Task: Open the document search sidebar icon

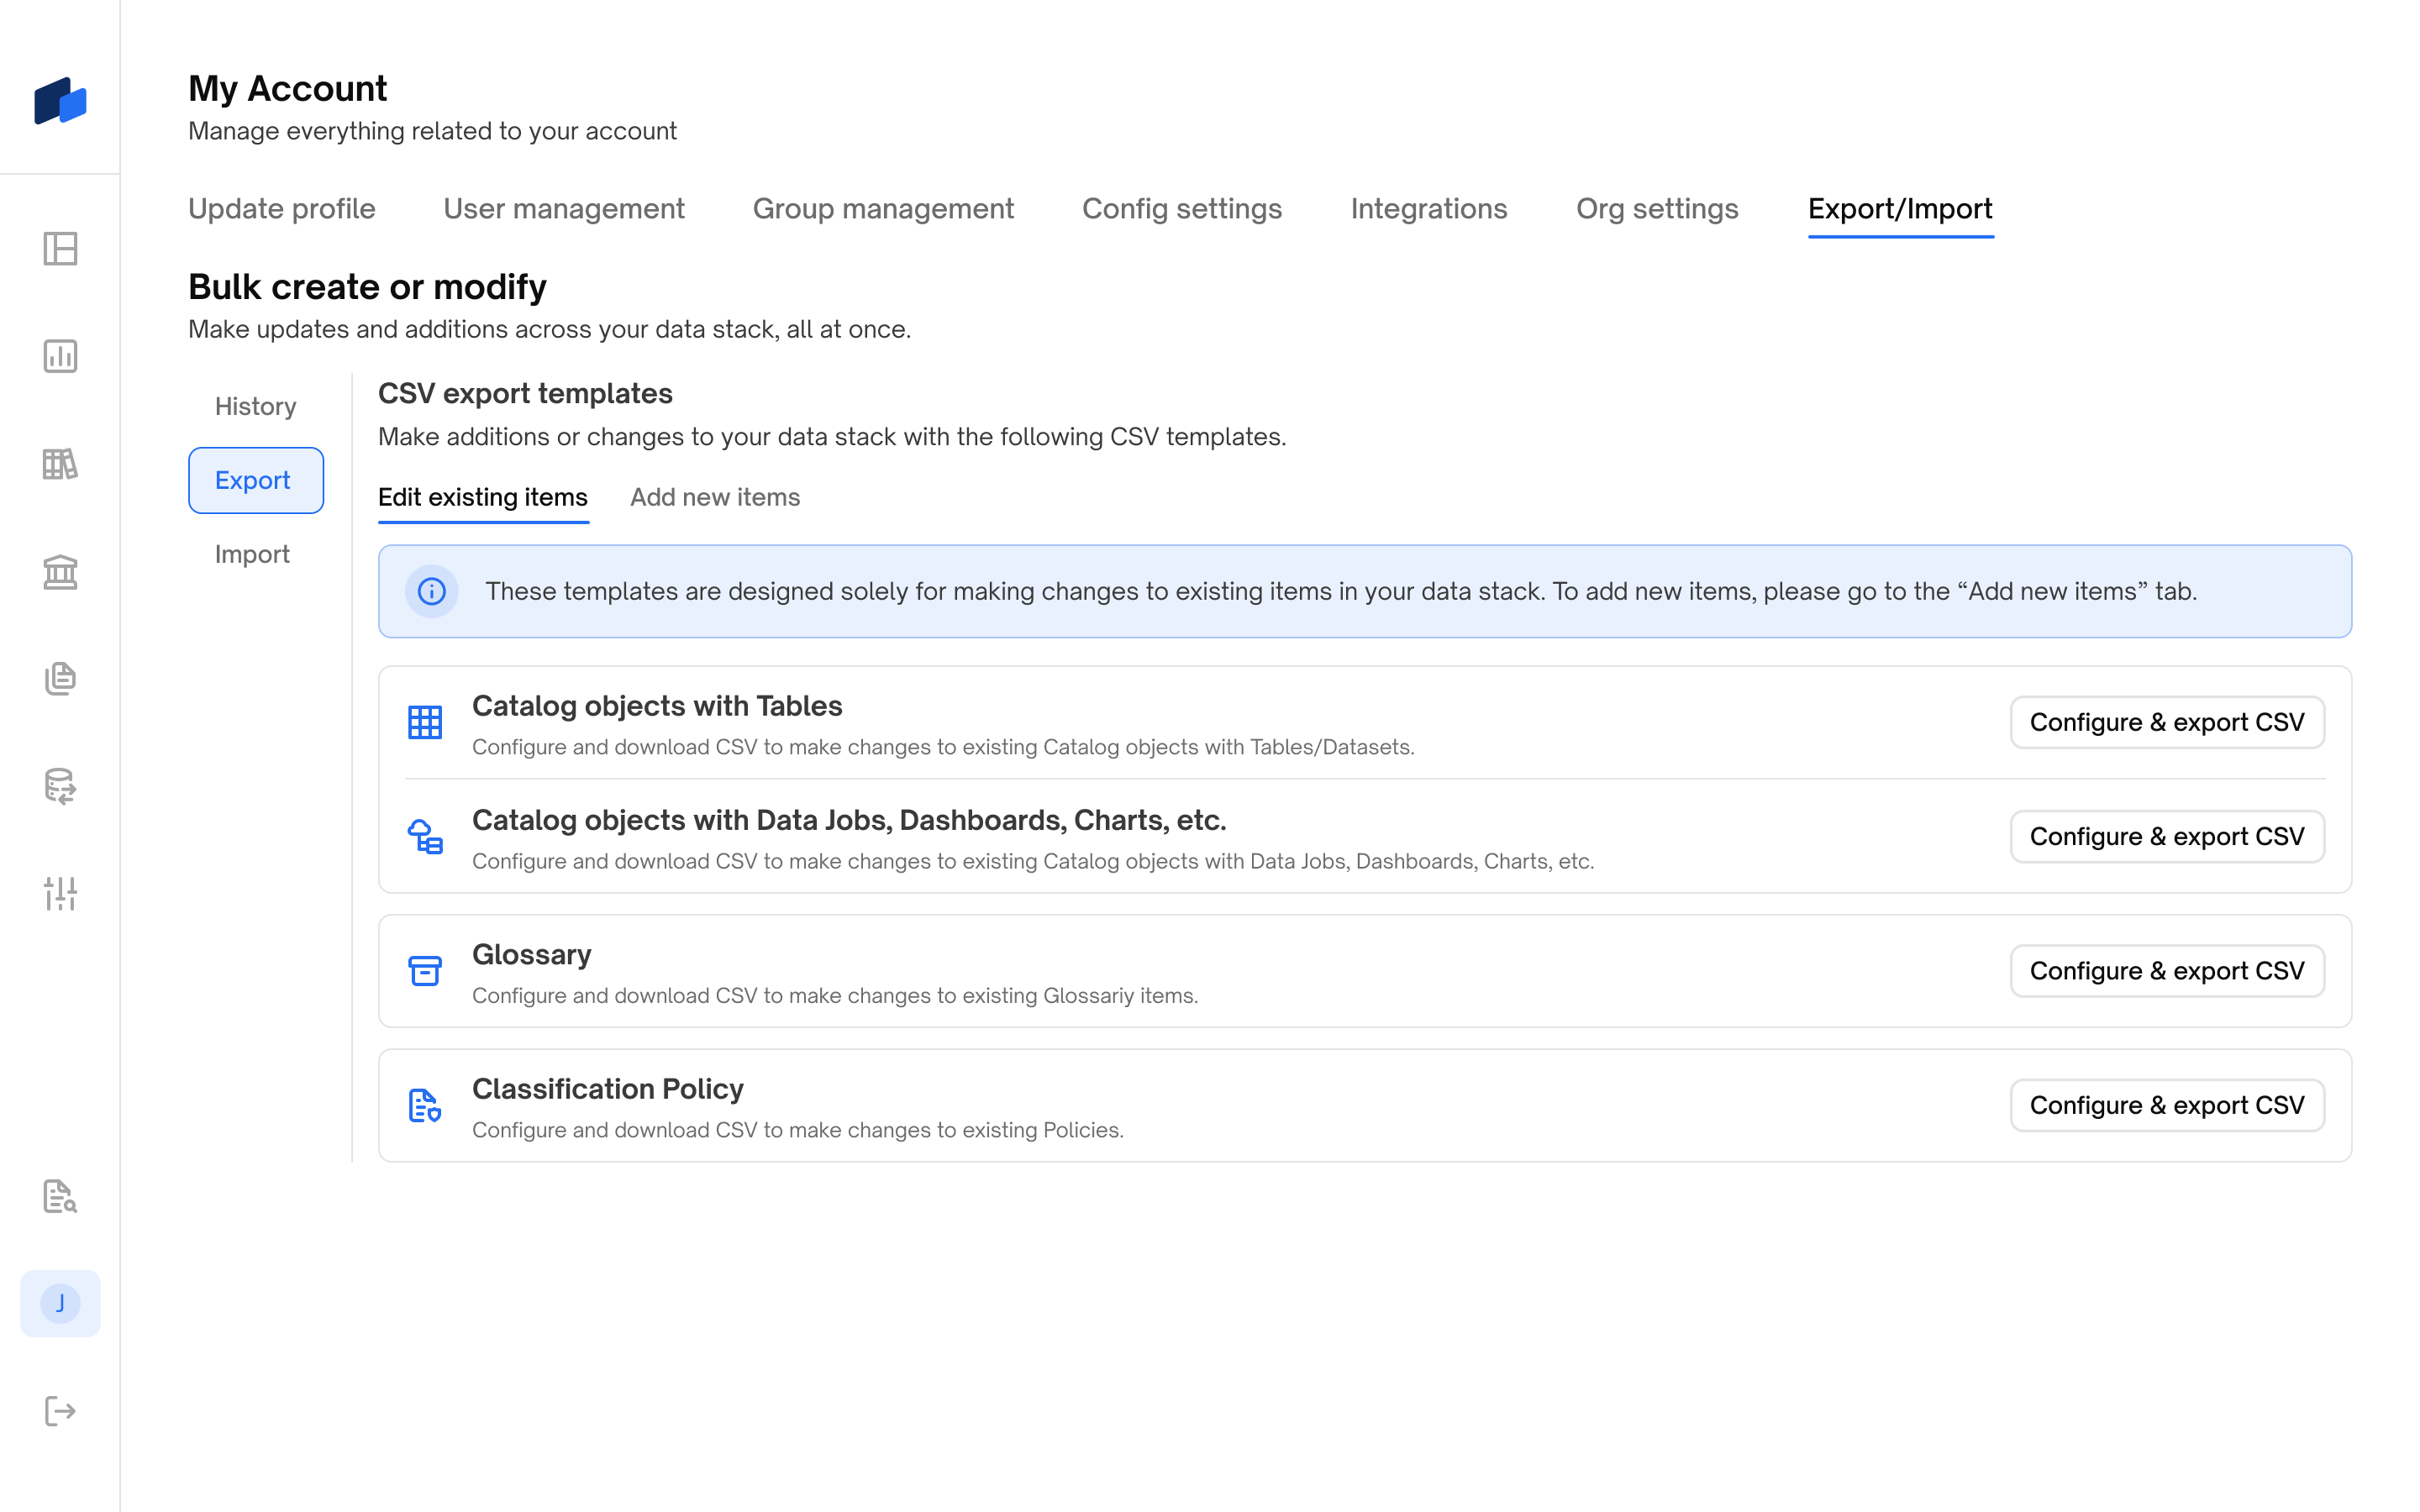Action: [x=60, y=1196]
